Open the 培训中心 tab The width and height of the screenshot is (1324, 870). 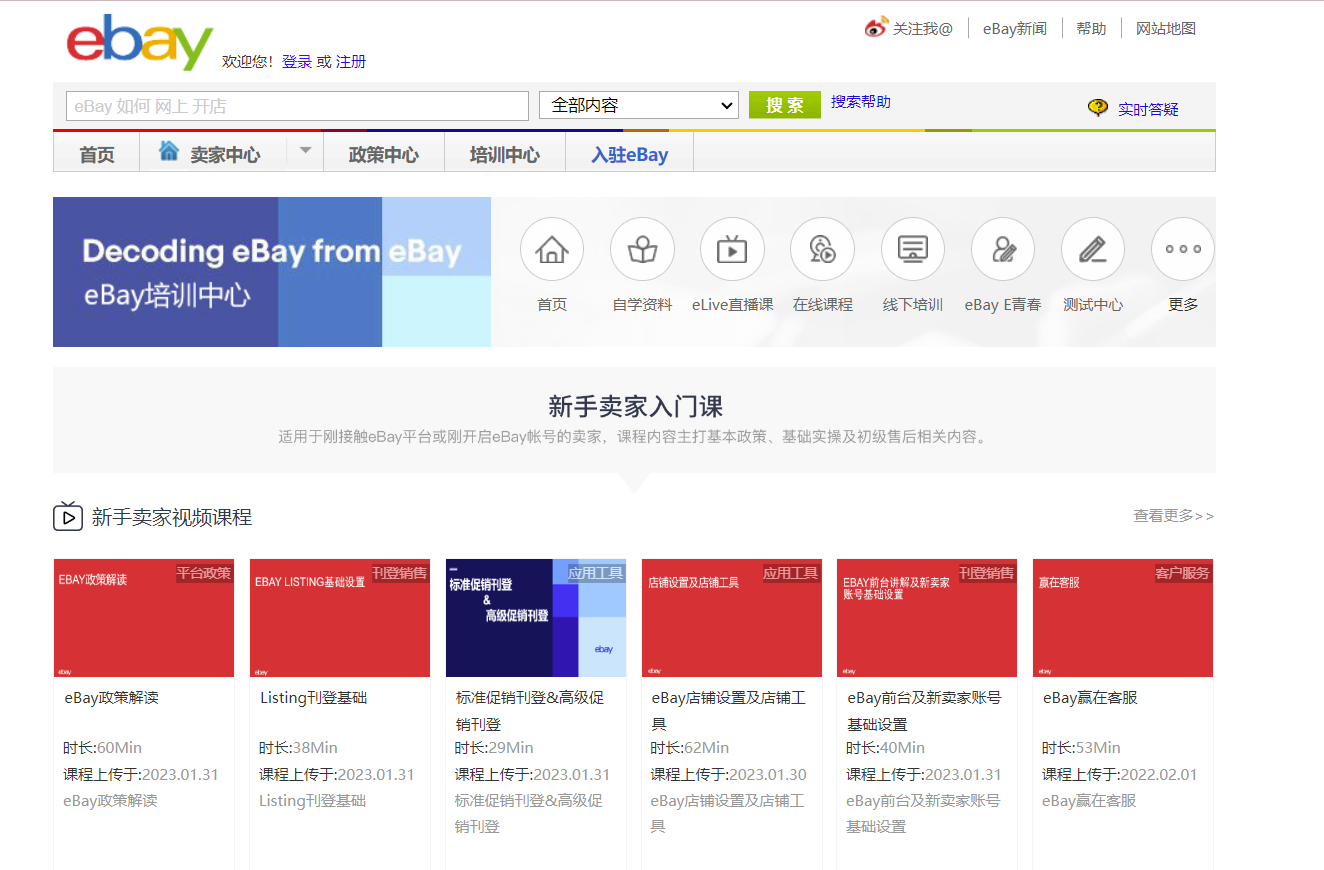pos(505,153)
